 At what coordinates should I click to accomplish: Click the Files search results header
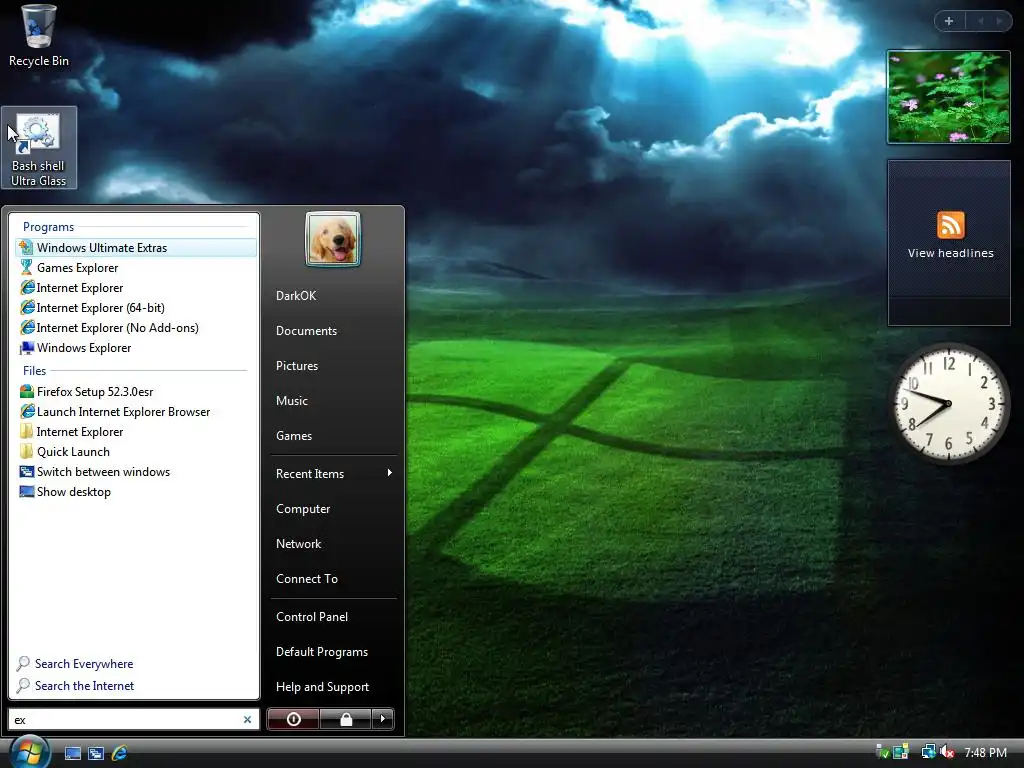pos(34,371)
